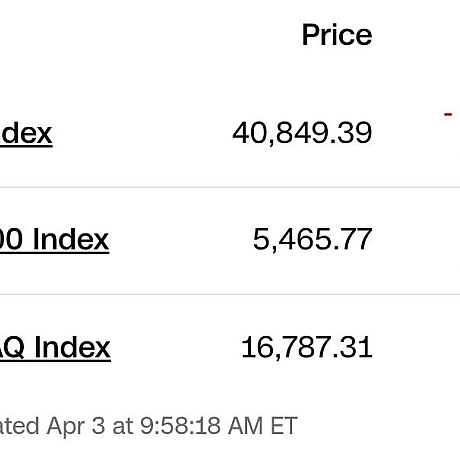Open the partially visible "dex" link in top row
Screen dimensions: 460x460
click(x=26, y=134)
